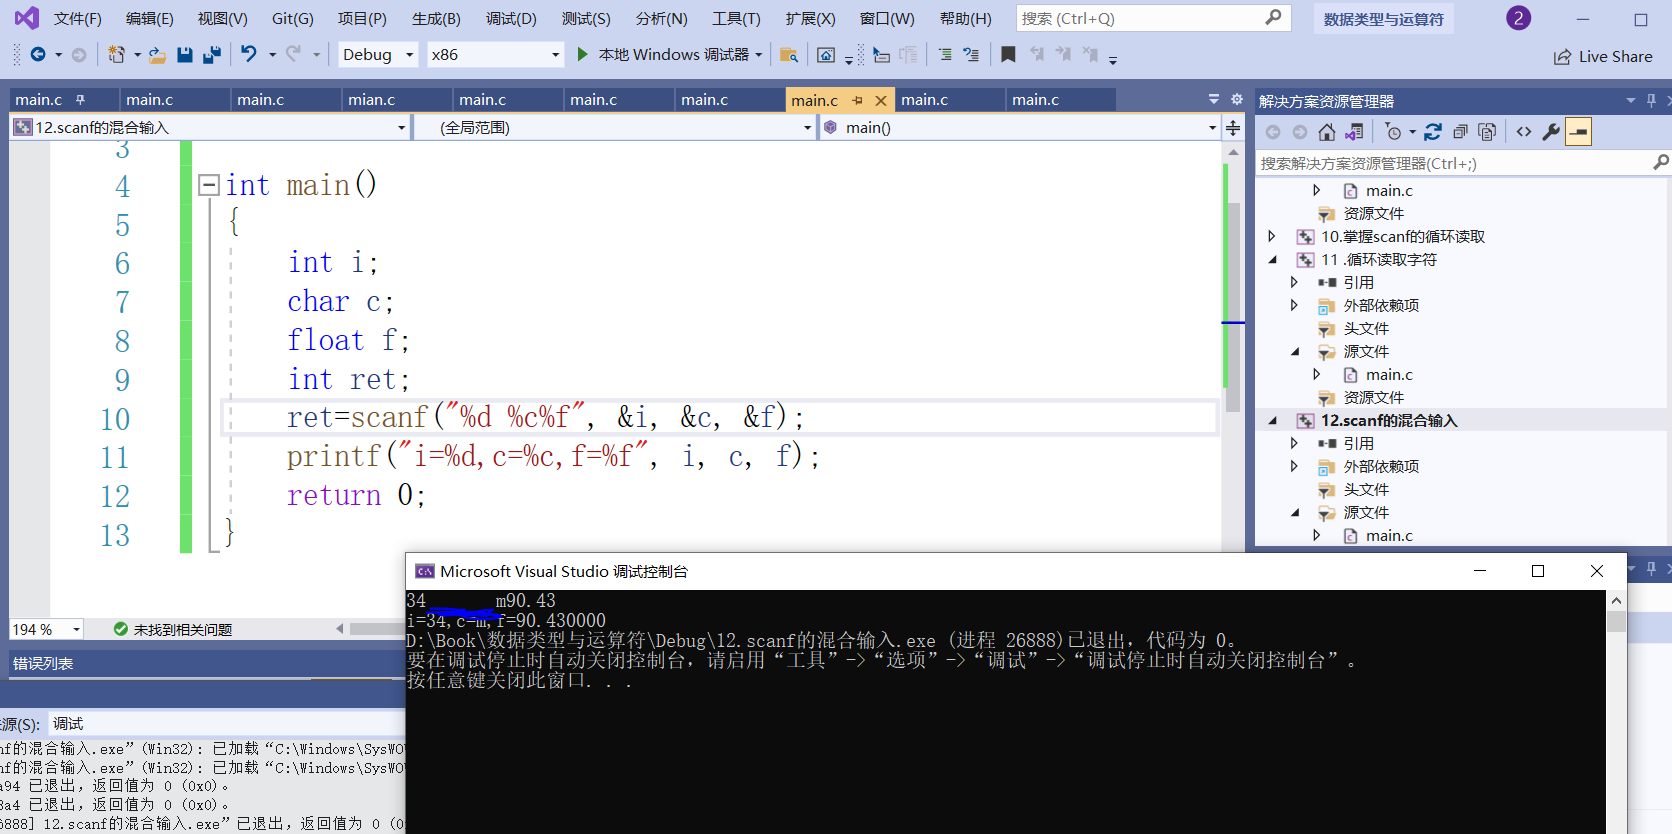The height and width of the screenshot is (834, 1672).
Task: Collapse All icon in Solution Explorer toolbar
Action: [x=1460, y=132]
